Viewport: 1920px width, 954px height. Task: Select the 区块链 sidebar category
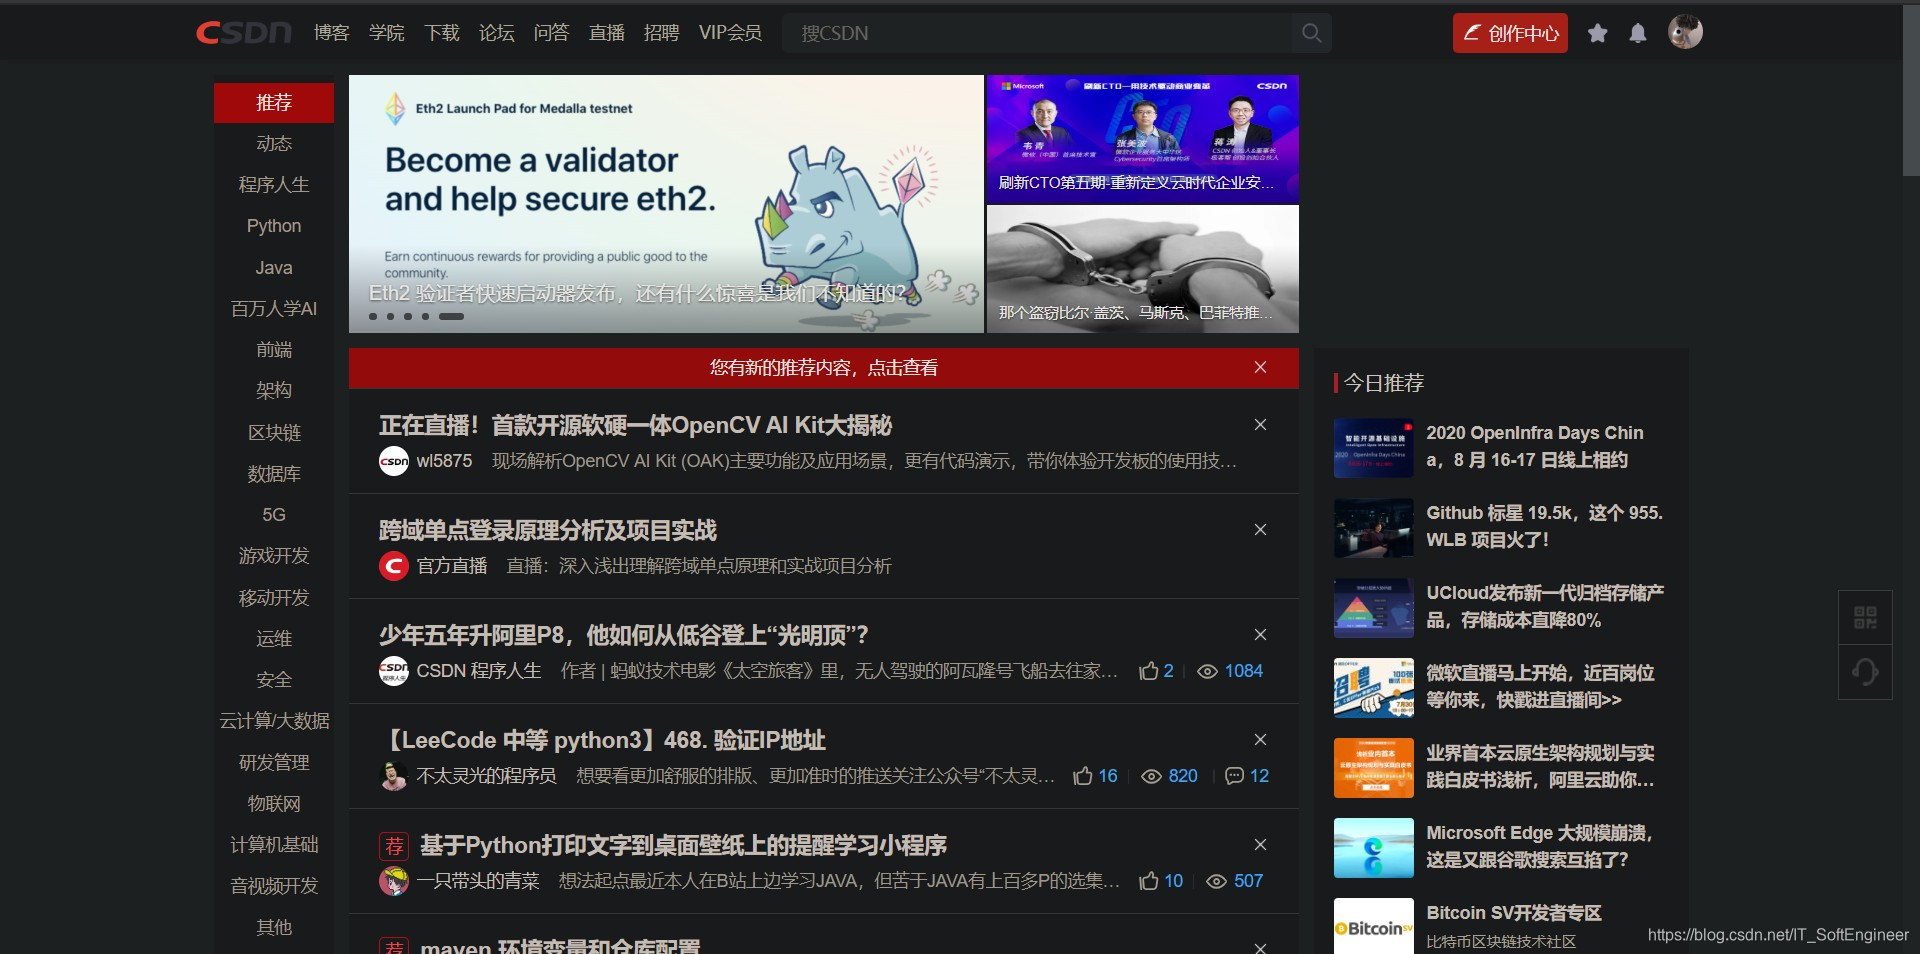(x=274, y=433)
